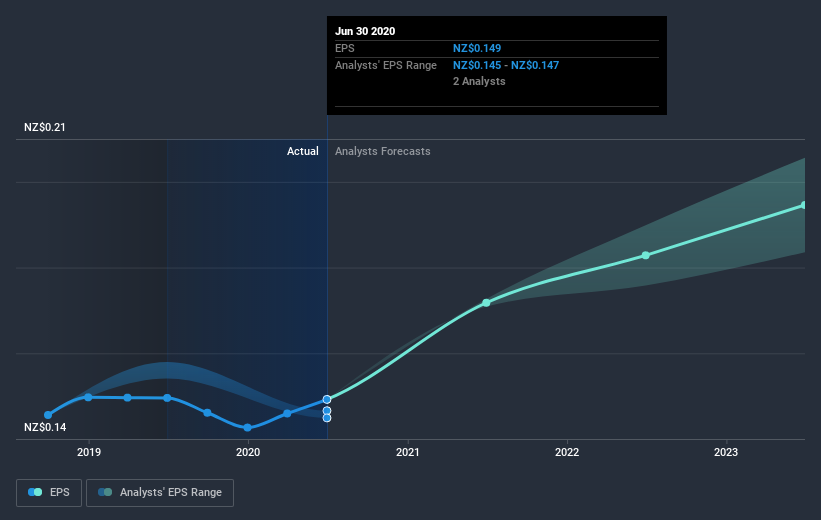Click the first EPS data point before 2019

[x=48, y=415]
